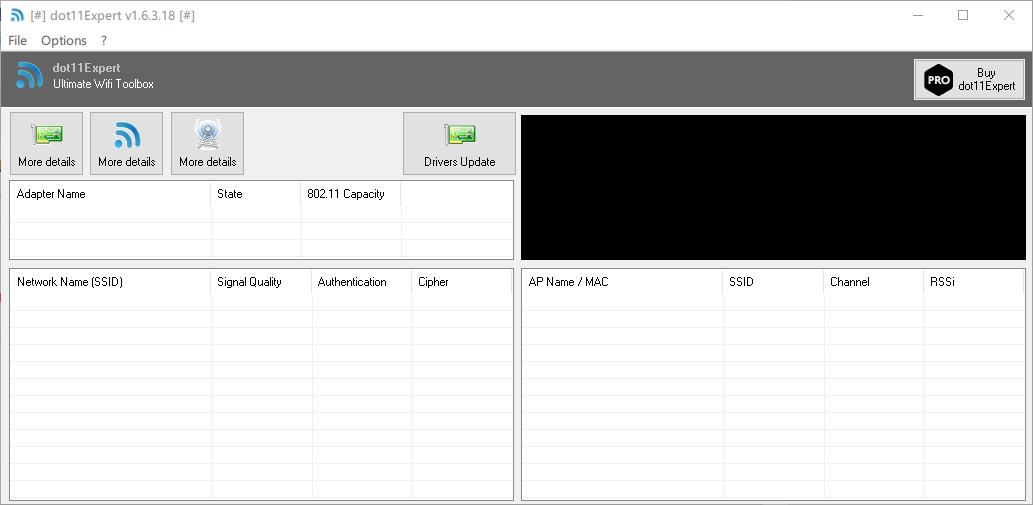Click the Drivers Update button
The width and height of the screenshot is (1033, 505).
tap(459, 144)
